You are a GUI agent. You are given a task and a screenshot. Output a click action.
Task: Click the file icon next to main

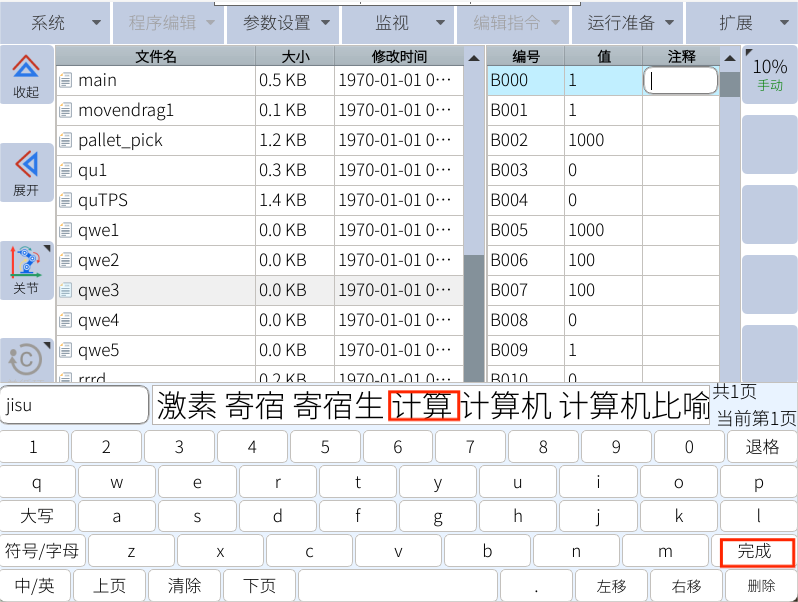66,80
